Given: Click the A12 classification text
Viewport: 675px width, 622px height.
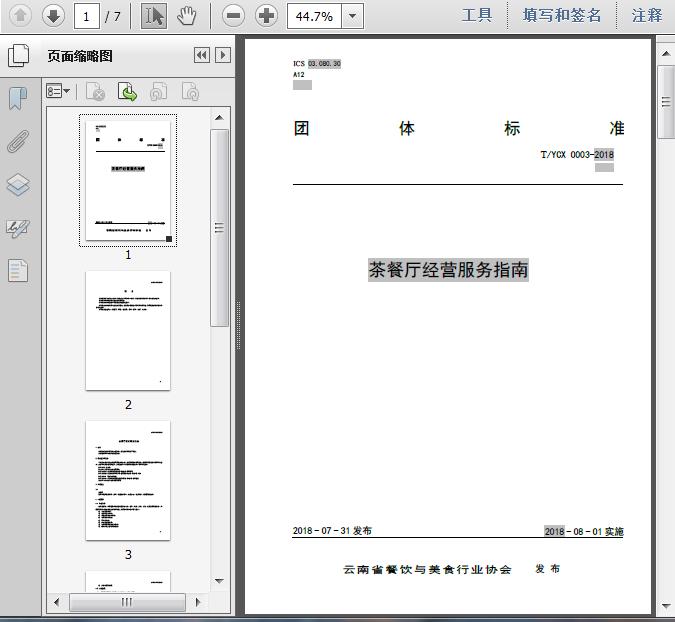Looking at the screenshot, I should [299, 74].
